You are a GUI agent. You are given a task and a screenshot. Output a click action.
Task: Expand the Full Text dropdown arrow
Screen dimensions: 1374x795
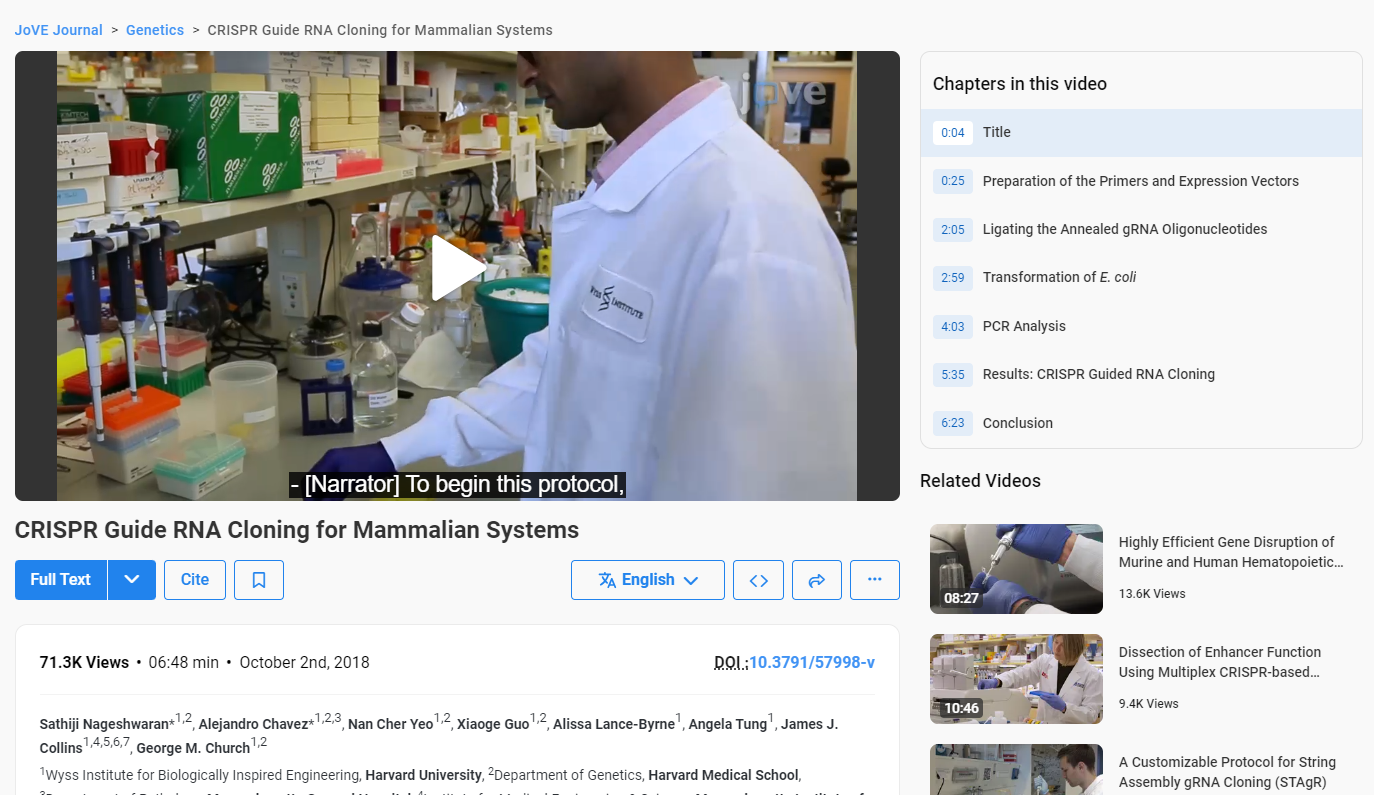pyautogui.click(x=132, y=580)
